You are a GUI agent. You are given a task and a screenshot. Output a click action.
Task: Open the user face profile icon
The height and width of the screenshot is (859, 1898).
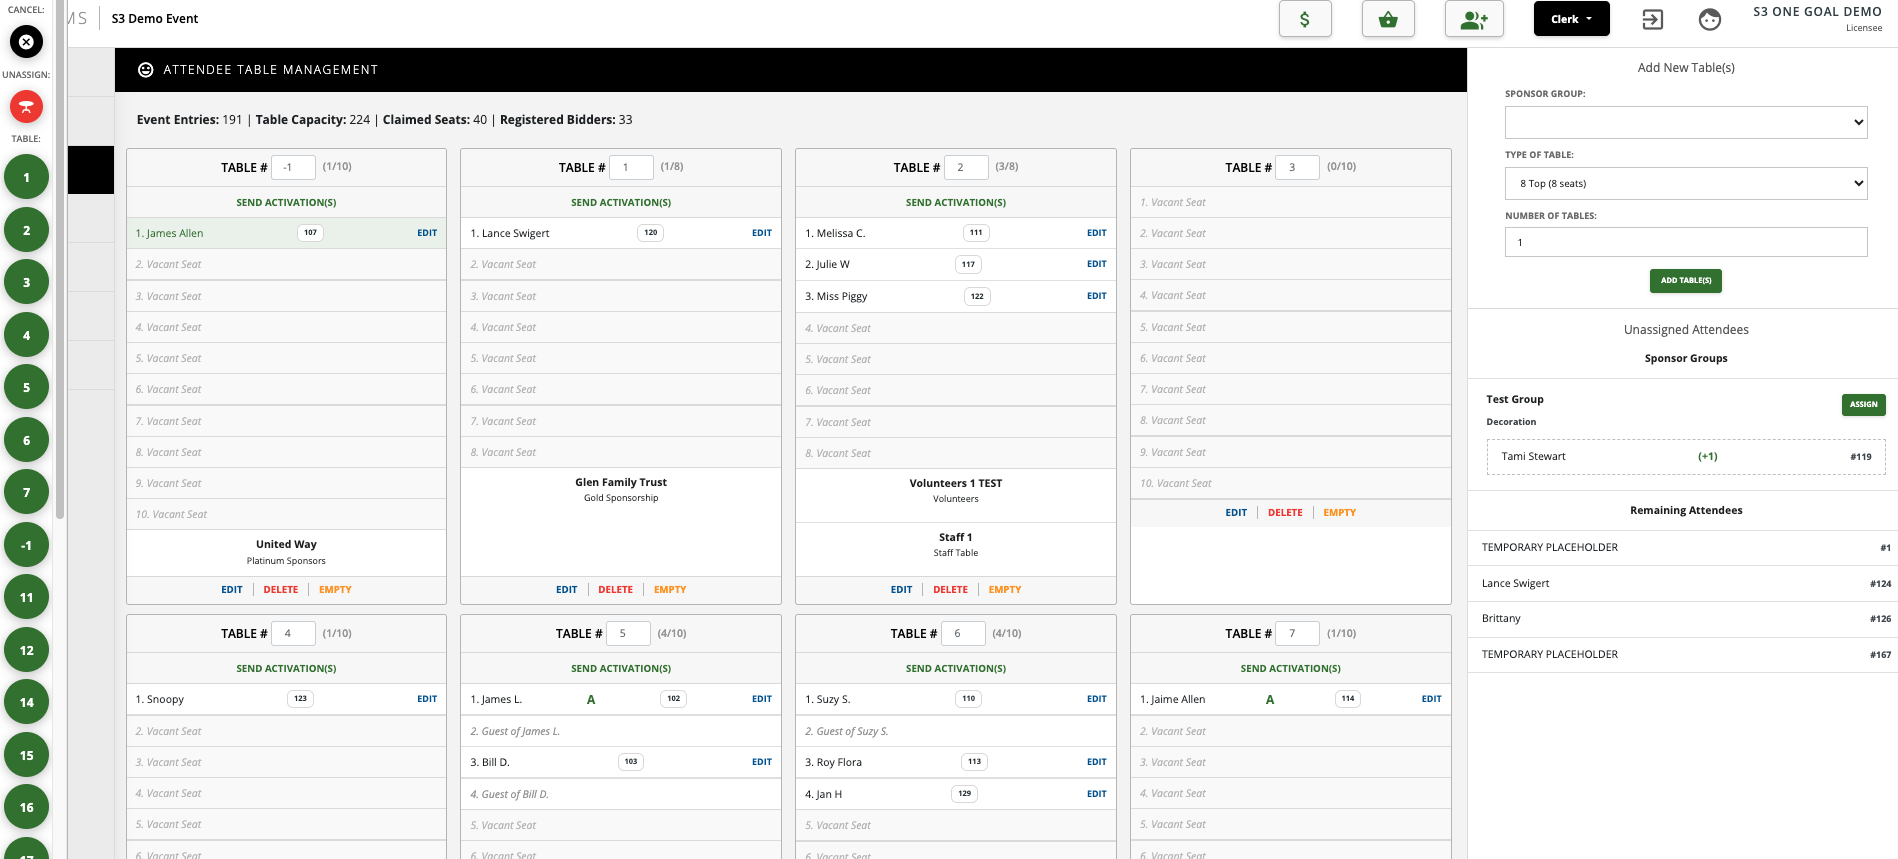point(1710,19)
